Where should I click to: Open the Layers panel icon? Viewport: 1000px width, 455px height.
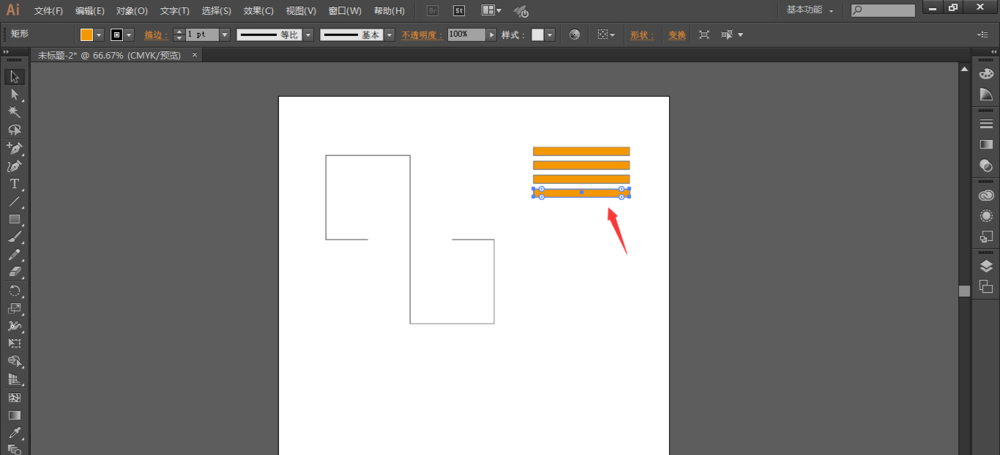click(x=986, y=266)
